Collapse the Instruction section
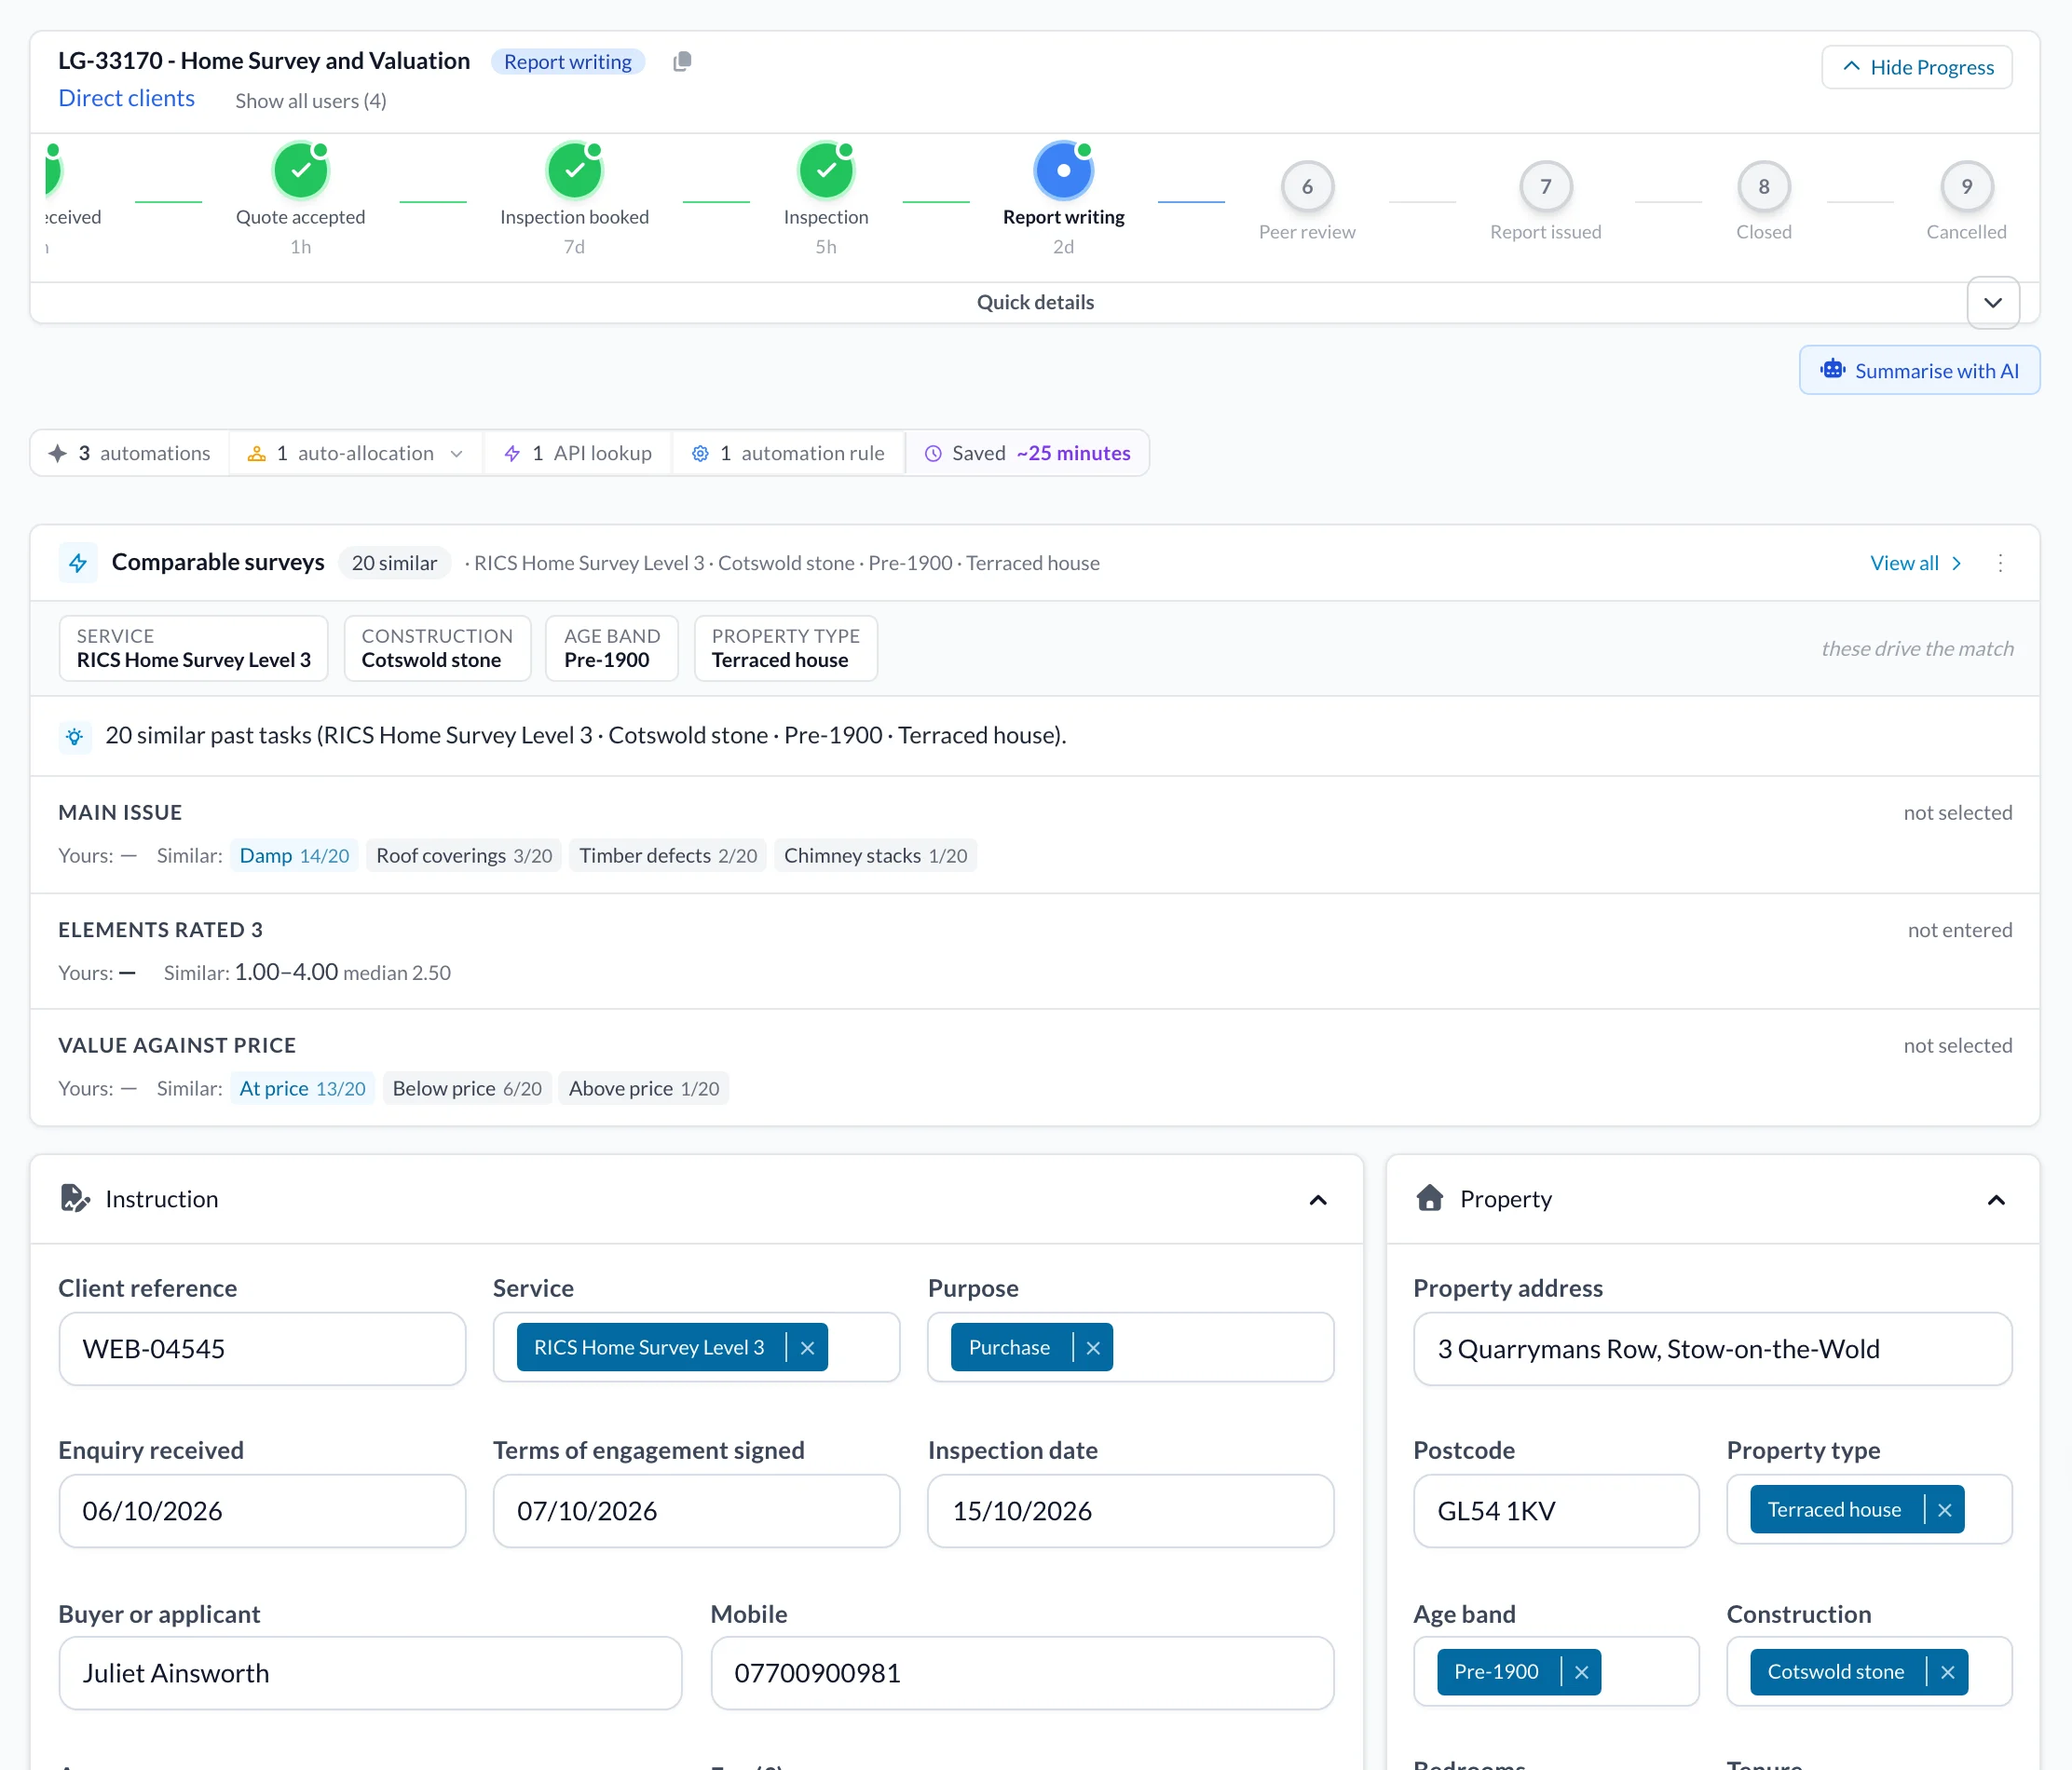Screen dimensions: 2072x1770 coord(1318,1200)
